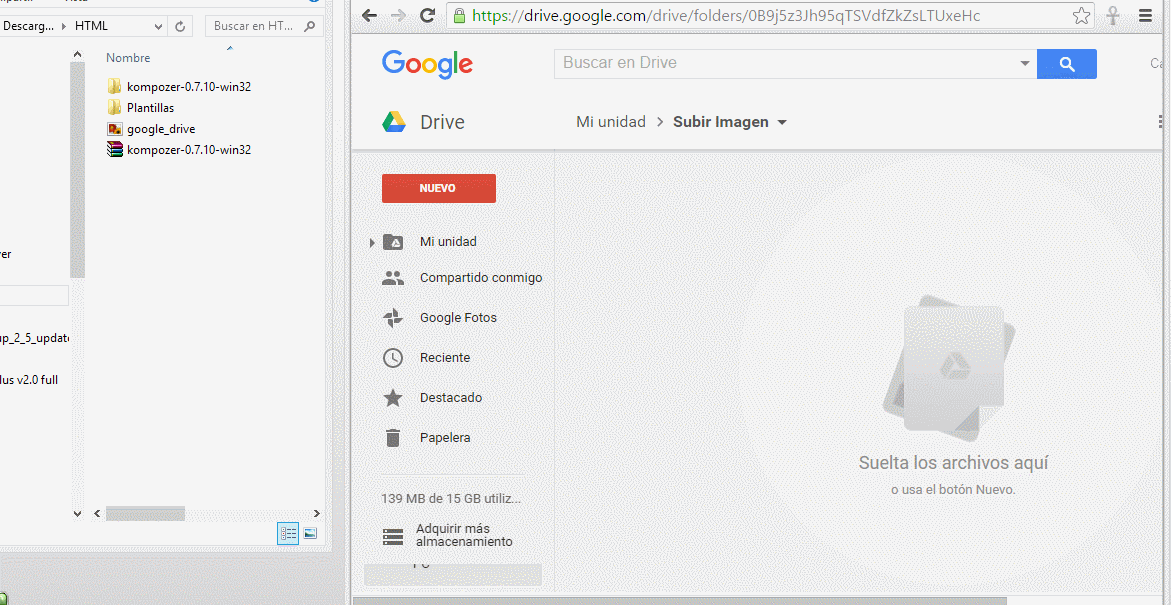Click the Drive triangle logo
The width and height of the screenshot is (1171, 605).
pos(394,122)
